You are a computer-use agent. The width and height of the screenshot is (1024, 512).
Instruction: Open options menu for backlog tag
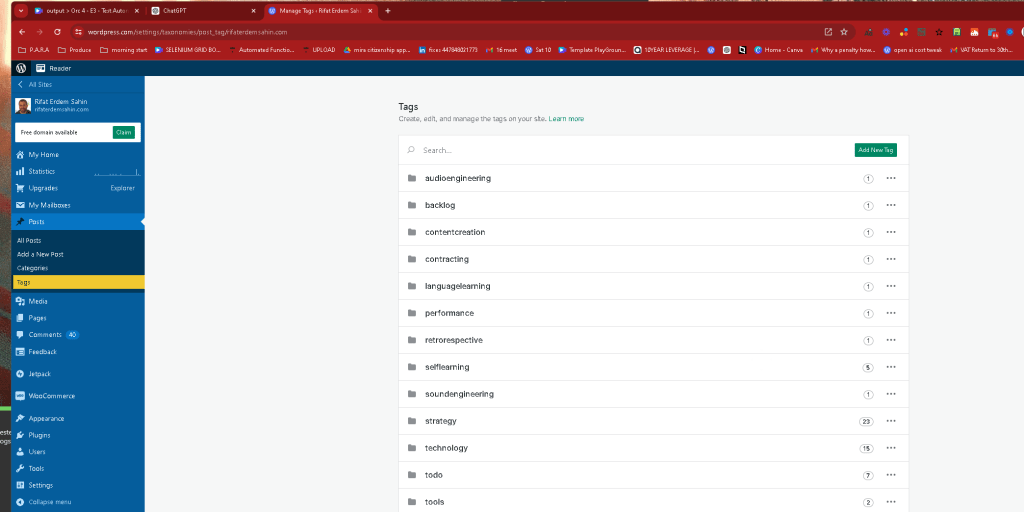pos(891,205)
